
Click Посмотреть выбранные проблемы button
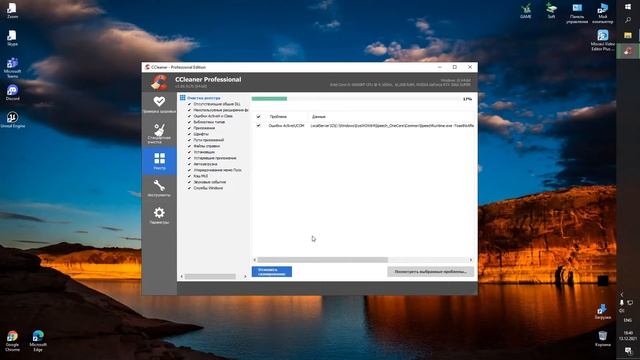[431, 271]
